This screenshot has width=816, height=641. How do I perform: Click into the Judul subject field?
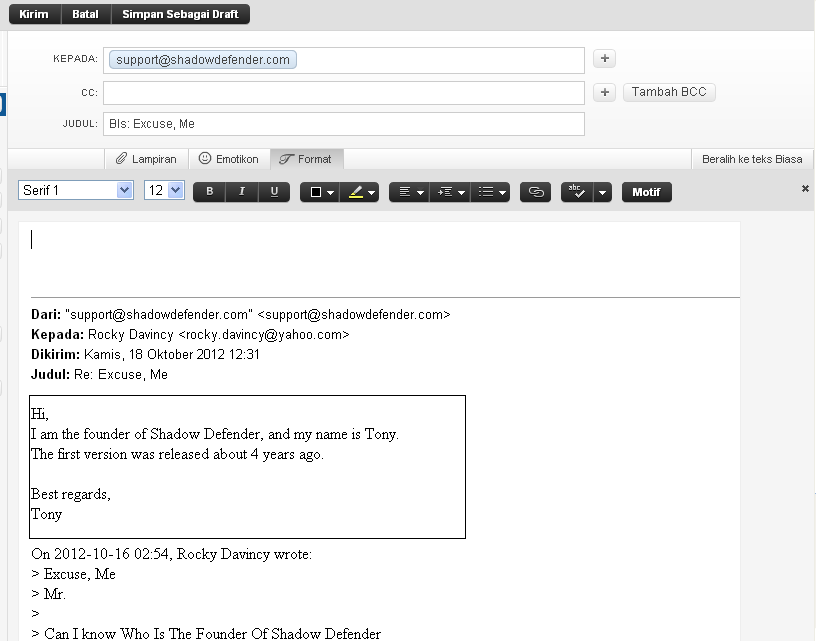point(343,124)
